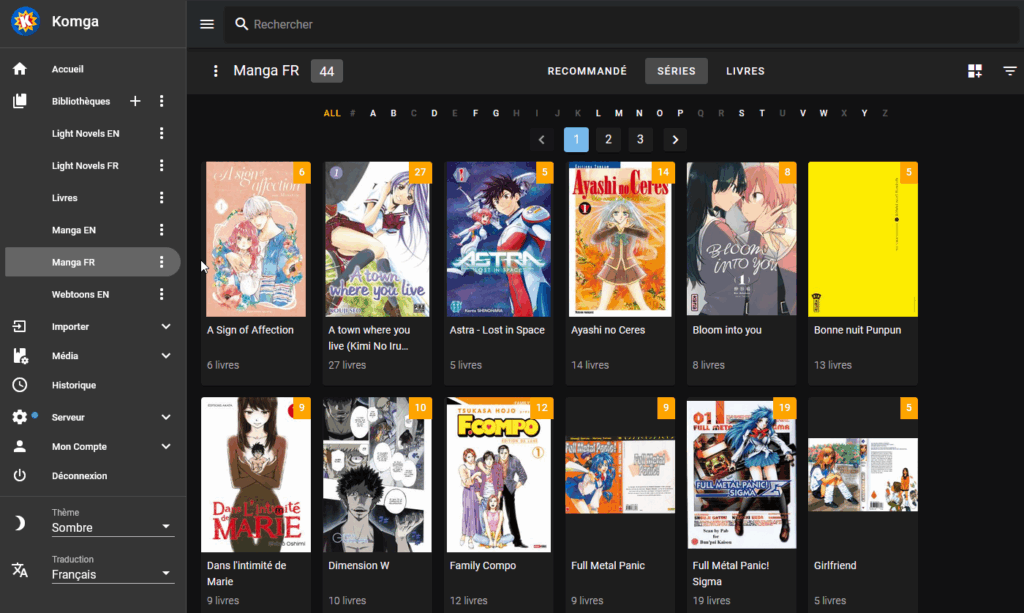Click the Importer icon in sidebar

(20, 326)
